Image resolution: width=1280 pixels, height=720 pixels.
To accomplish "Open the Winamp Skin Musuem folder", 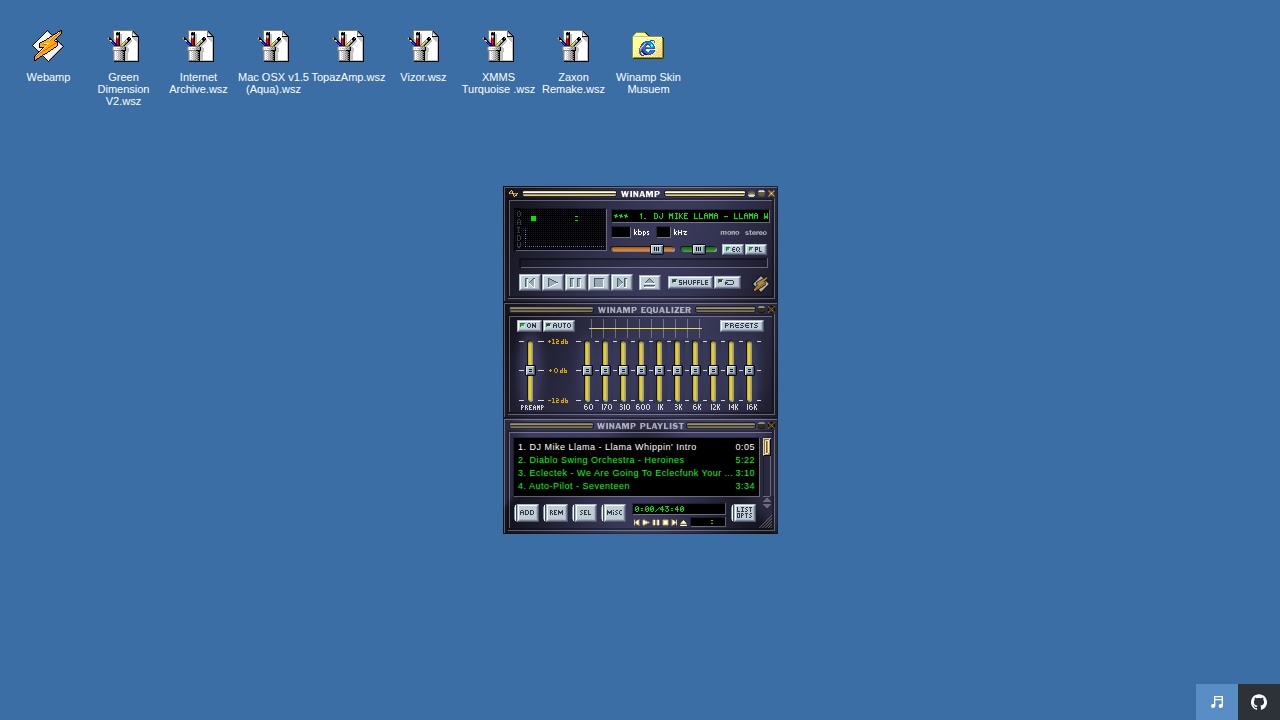I will click(x=648, y=62).
